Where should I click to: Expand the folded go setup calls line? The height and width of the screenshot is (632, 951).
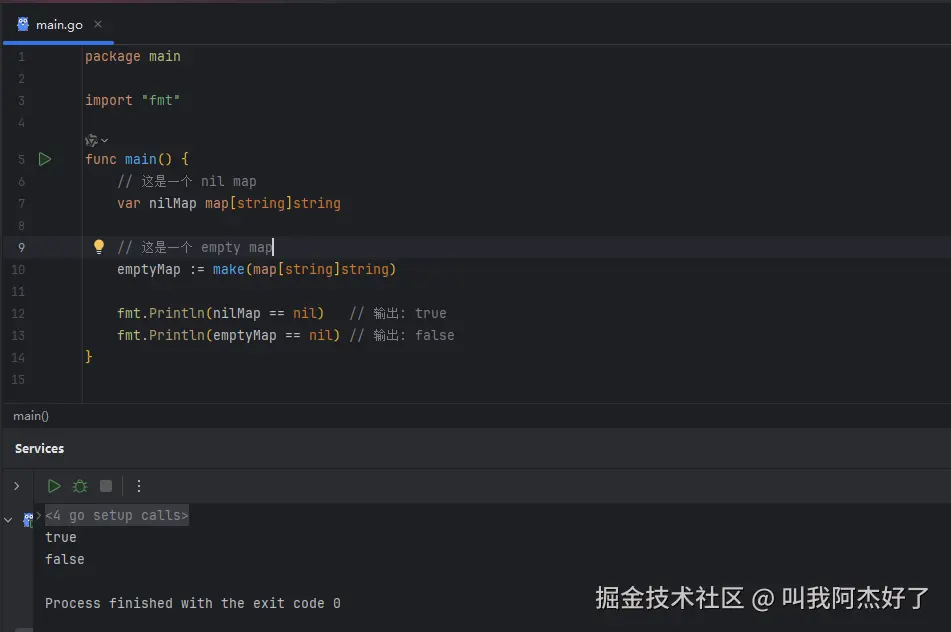(116, 516)
